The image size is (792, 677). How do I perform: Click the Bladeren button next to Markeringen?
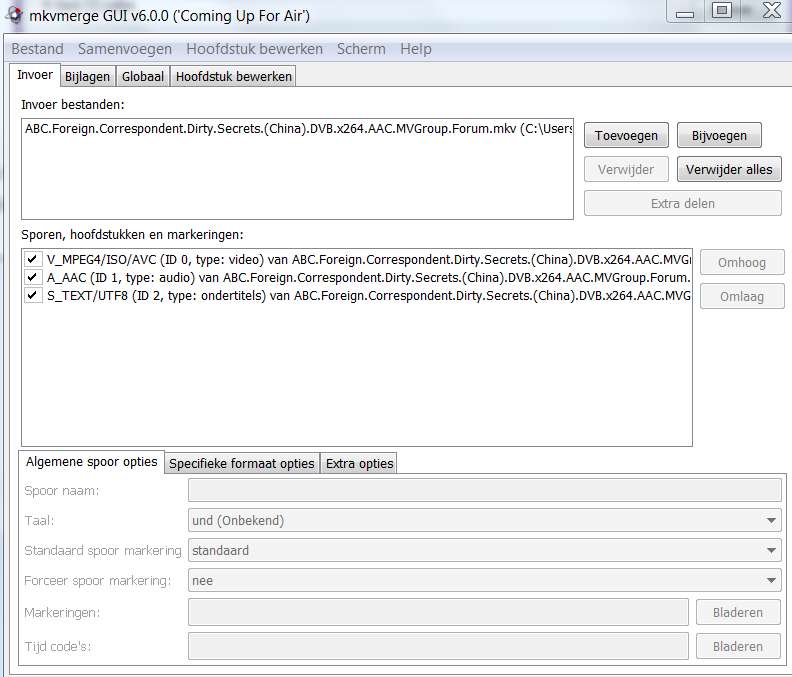(738, 612)
